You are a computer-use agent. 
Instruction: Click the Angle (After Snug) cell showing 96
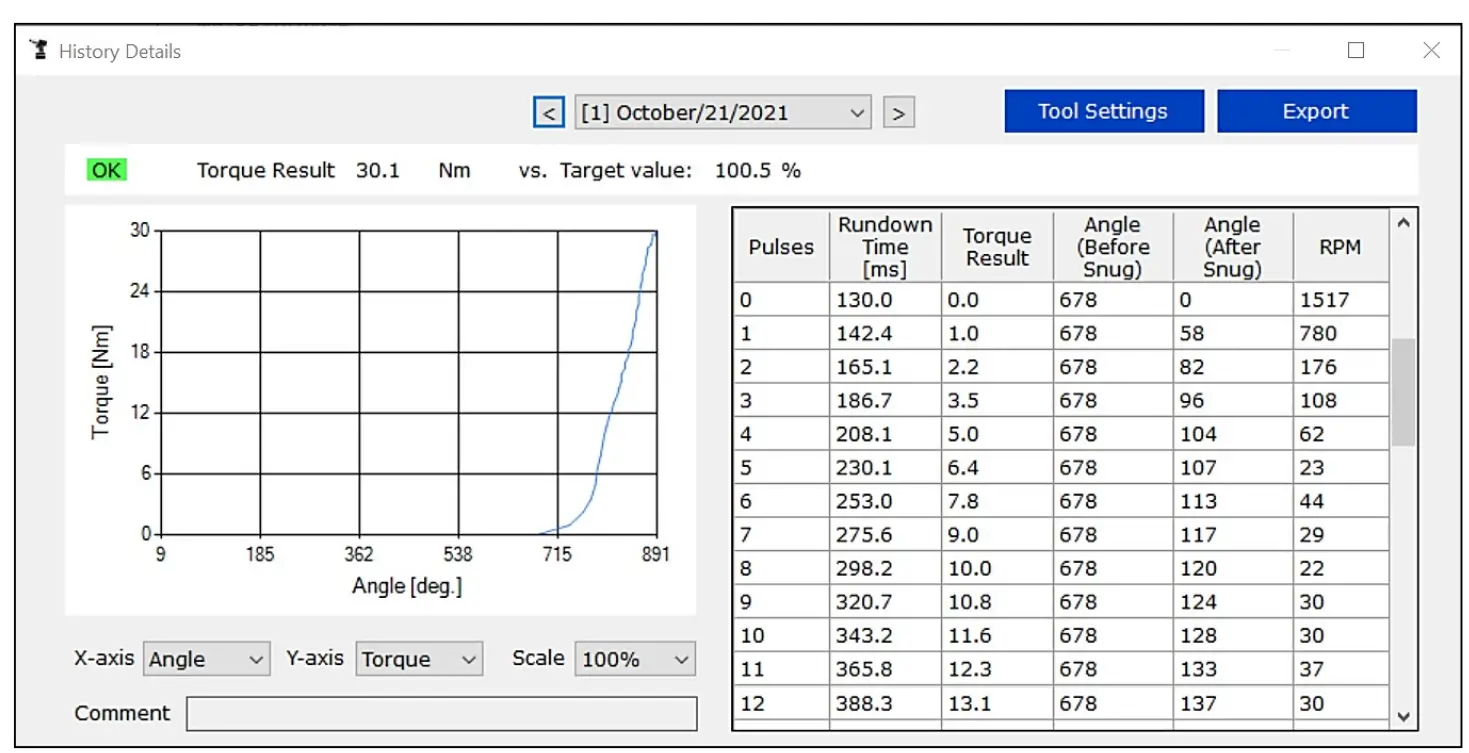pos(1233,400)
